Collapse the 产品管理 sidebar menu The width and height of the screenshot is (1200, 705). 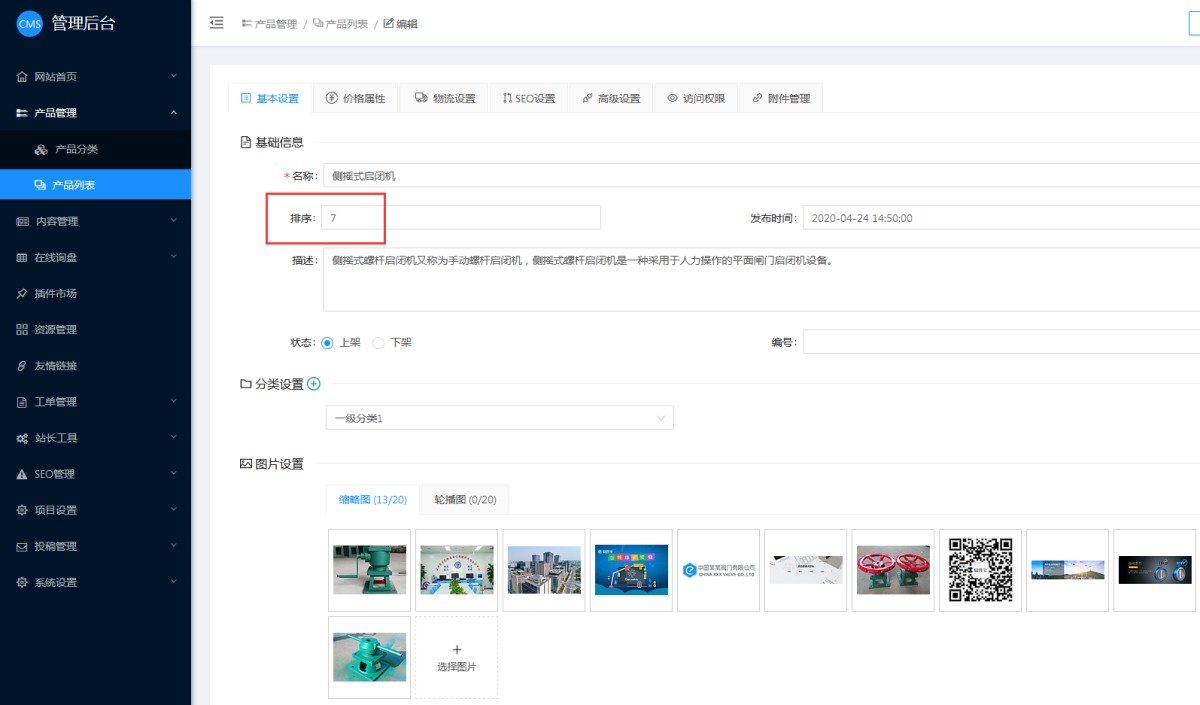click(95, 113)
